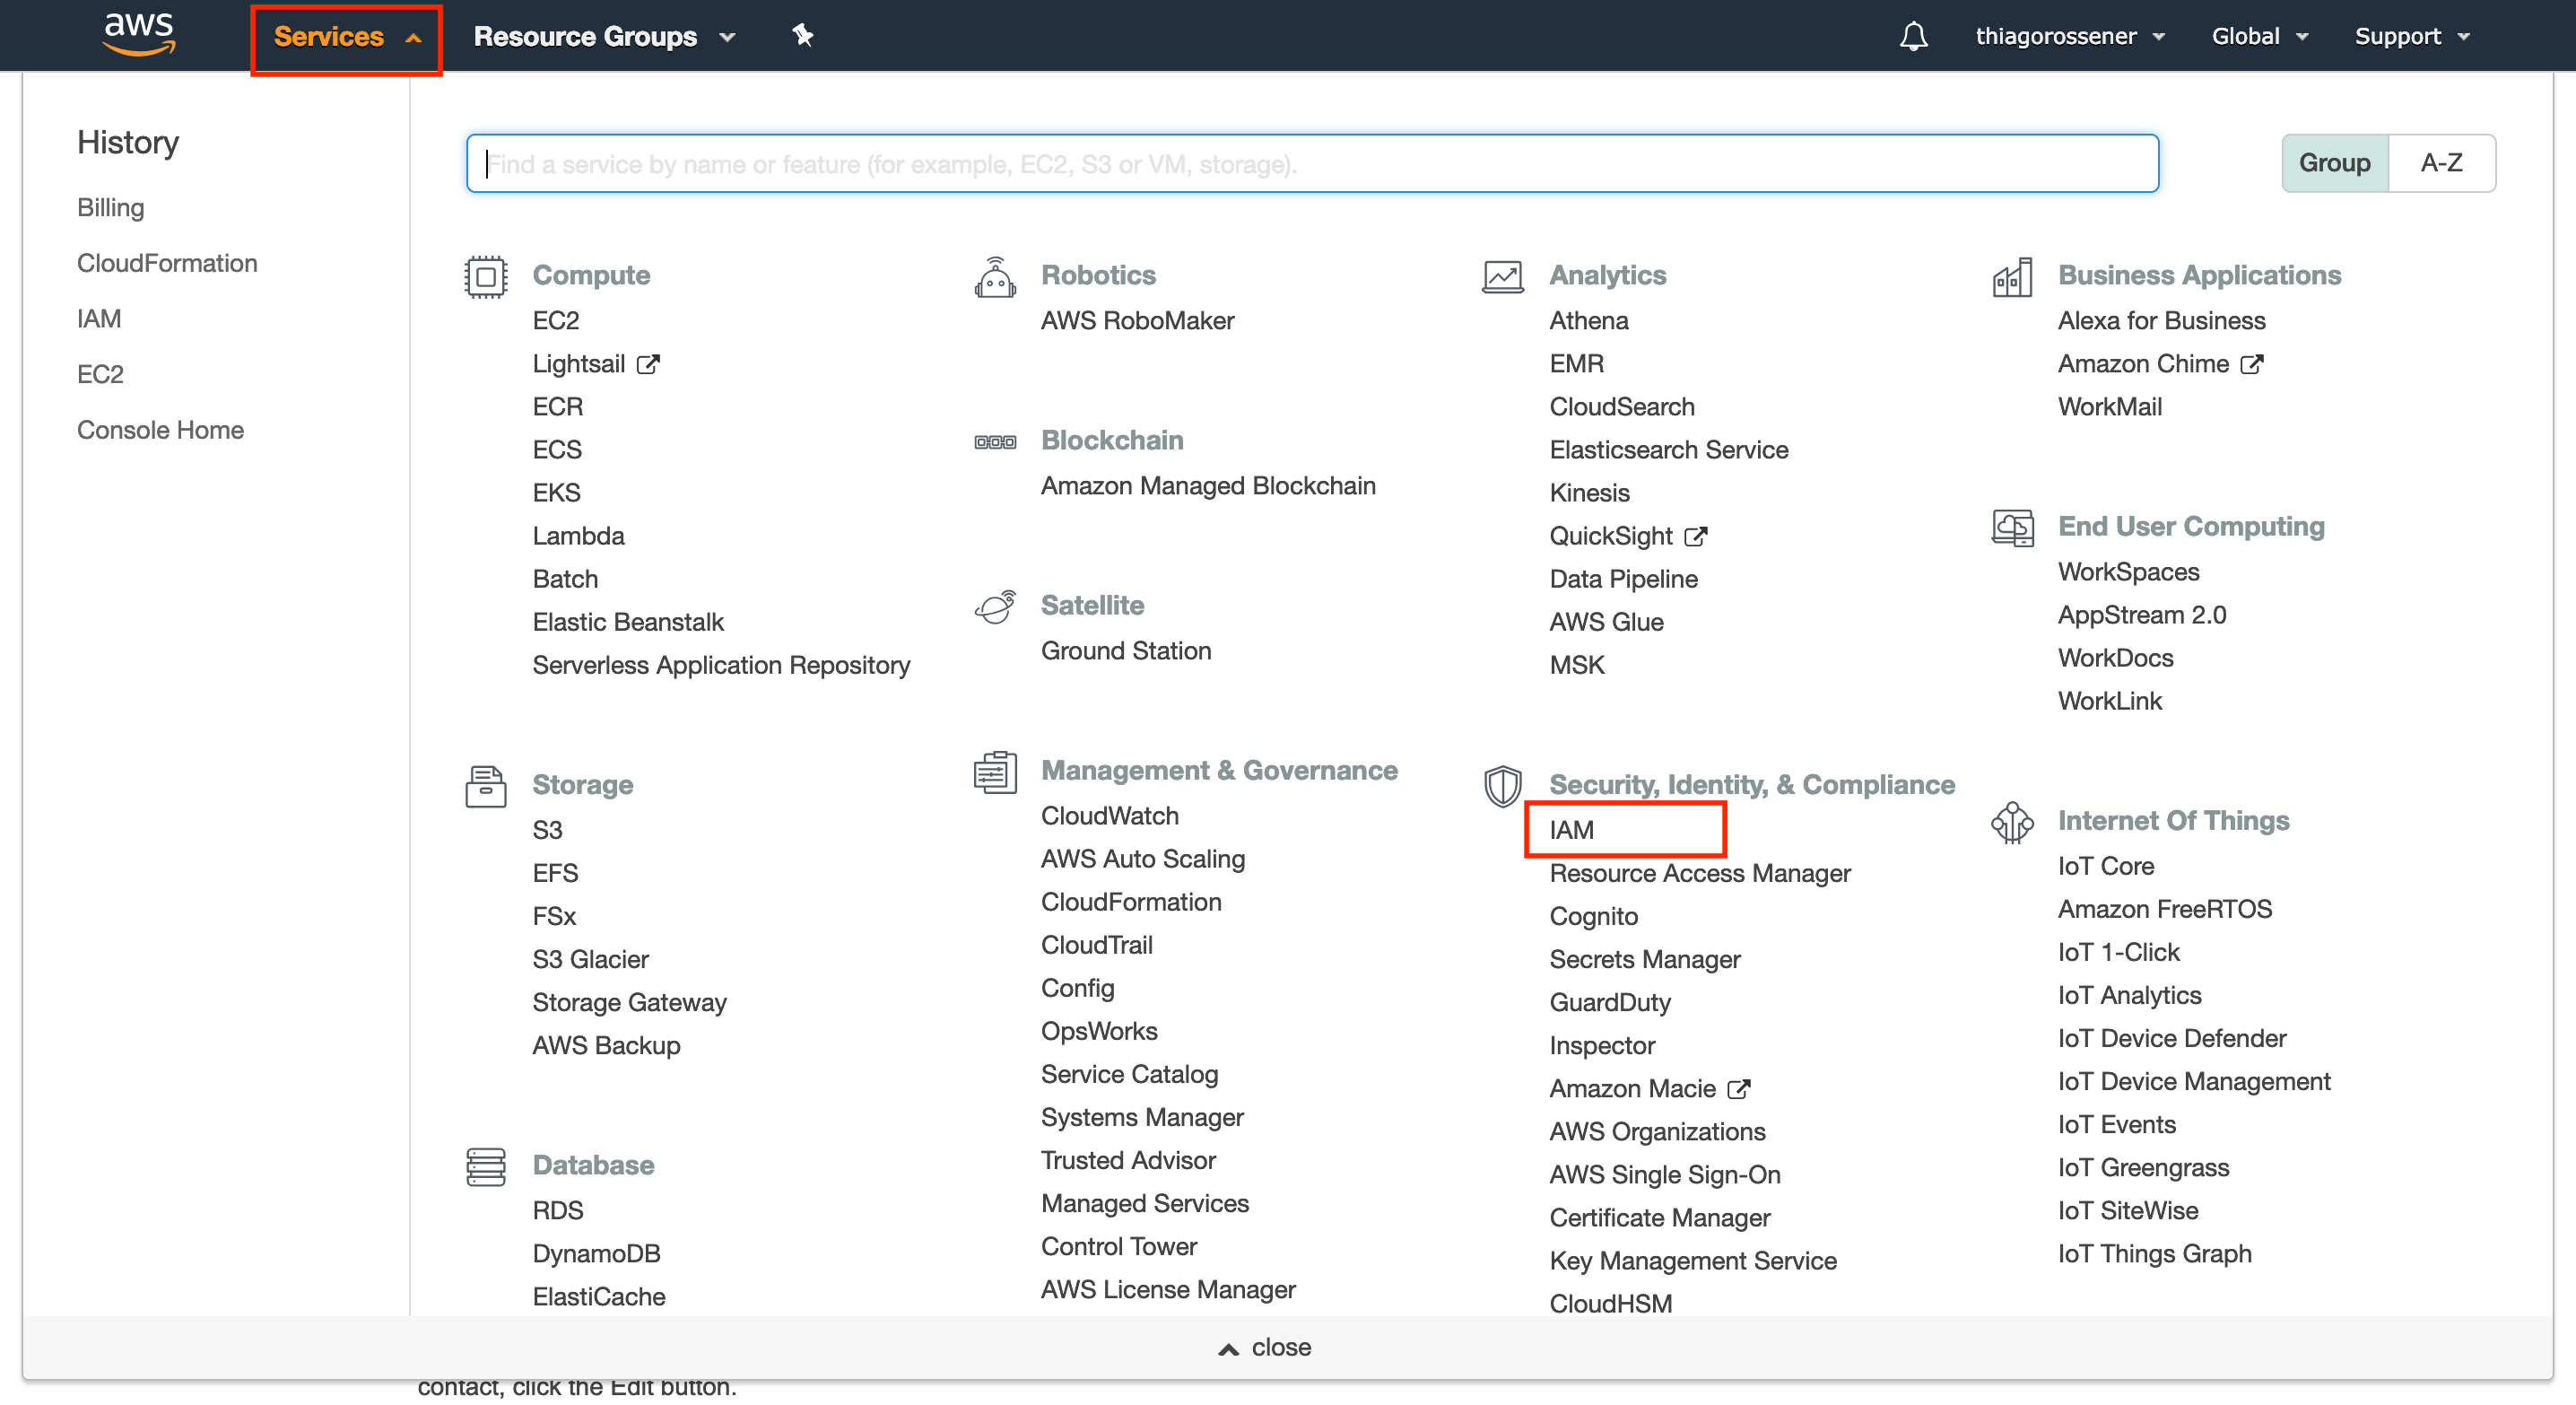Viewport: 2576px width, 1405px height.
Task: Collapse the Services dropdown menu
Action: [346, 37]
